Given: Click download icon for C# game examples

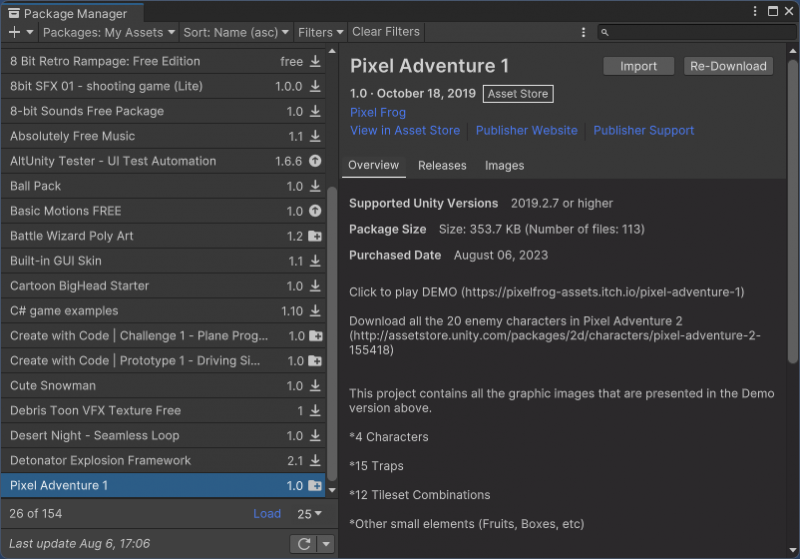Looking at the screenshot, I should tap(315, 311).
